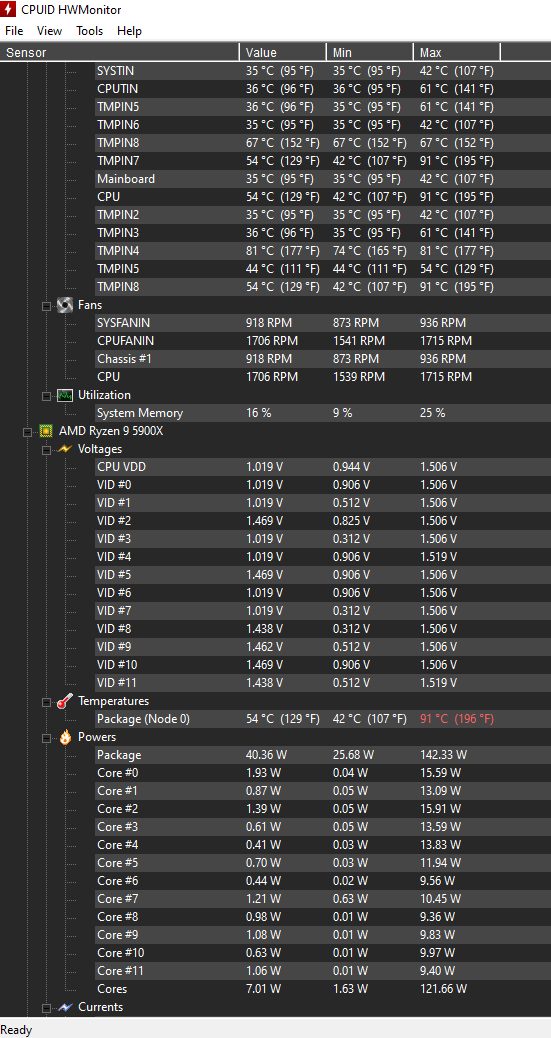Select the Chassis #1 fan row
The image size is (551, 1038).
323,359
